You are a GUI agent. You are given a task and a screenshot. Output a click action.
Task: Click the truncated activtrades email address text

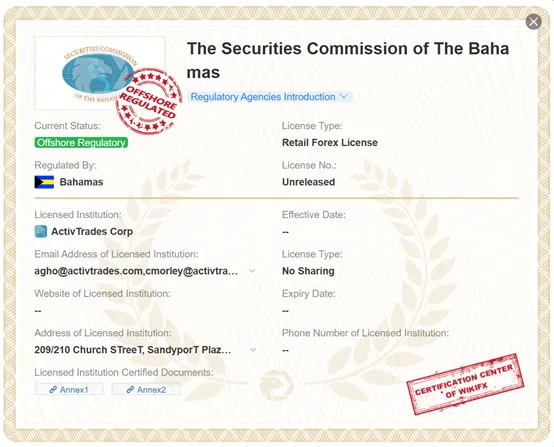(x=136, y=271)
